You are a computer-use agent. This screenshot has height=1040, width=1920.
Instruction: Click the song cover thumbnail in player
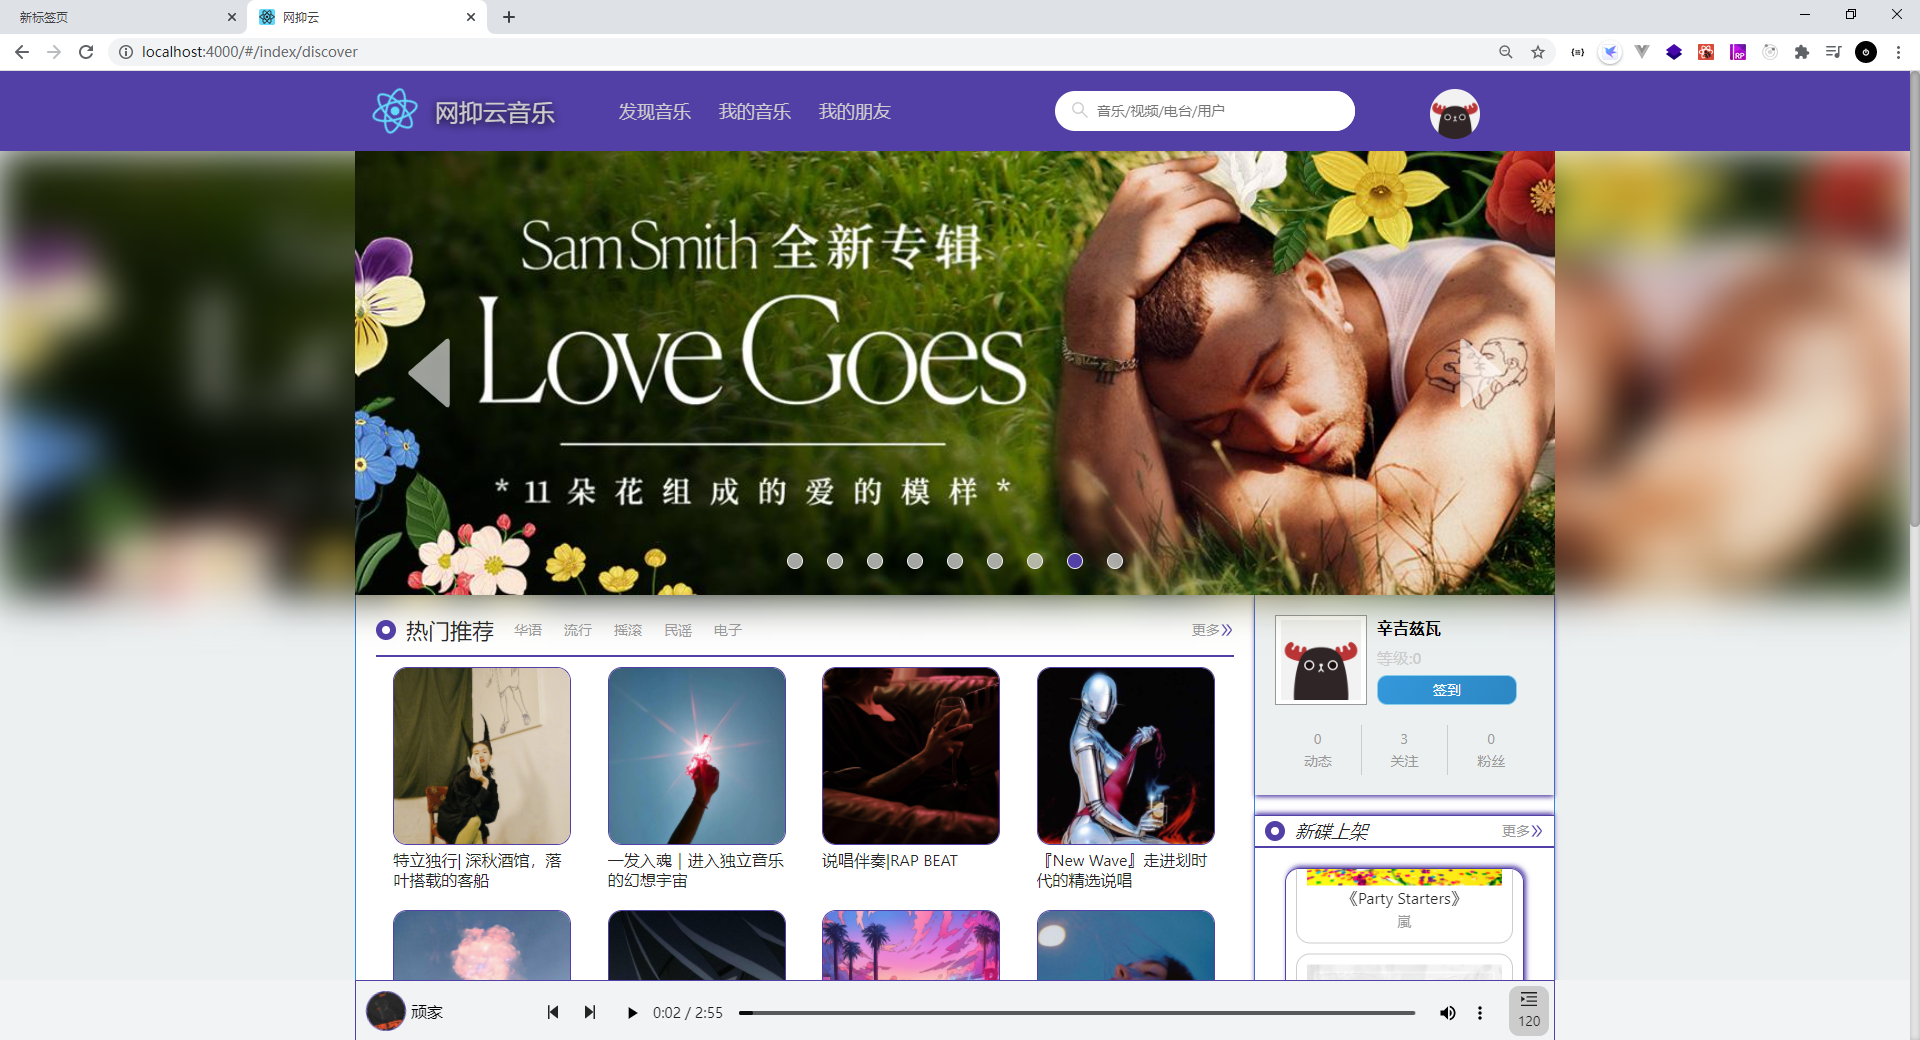point(385,1011)
